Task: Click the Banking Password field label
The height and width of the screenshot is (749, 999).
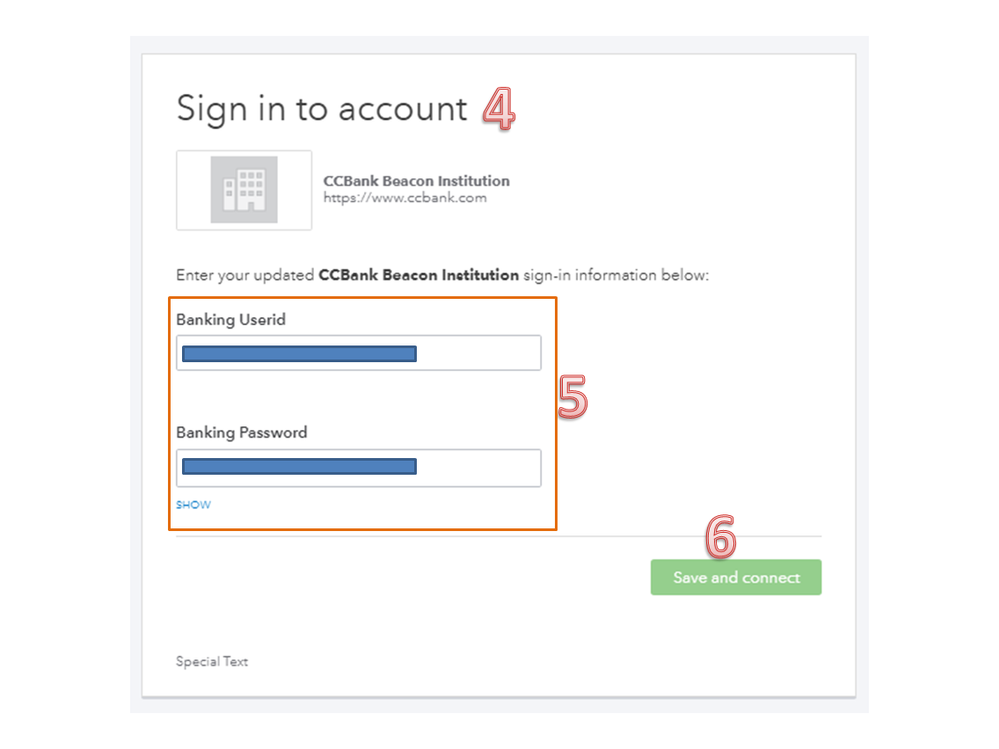Action: [241, 432]
